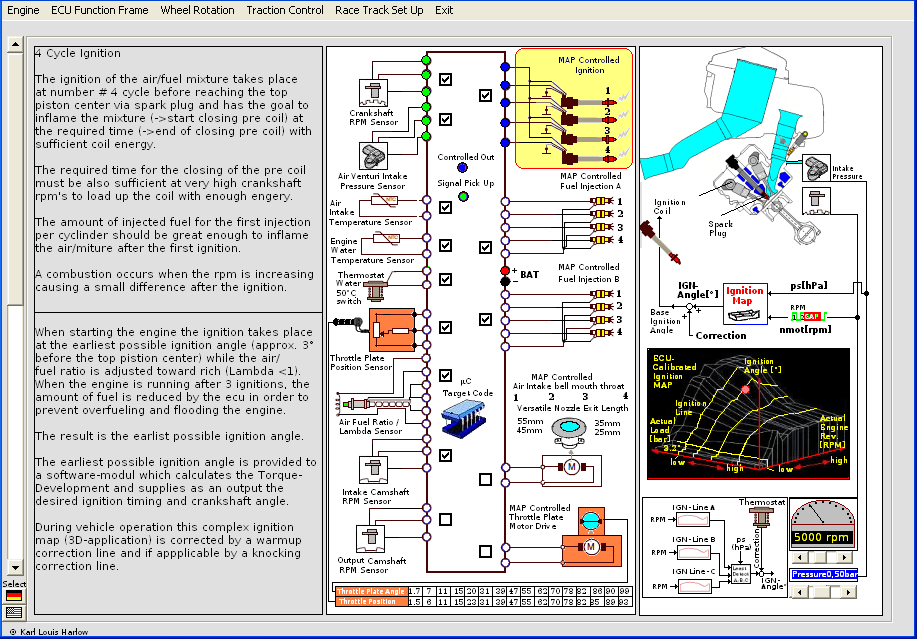Click the rpm slider thumb
This screenshot has height=639, width=917.
pyautogui.click(x=822, y=557)
